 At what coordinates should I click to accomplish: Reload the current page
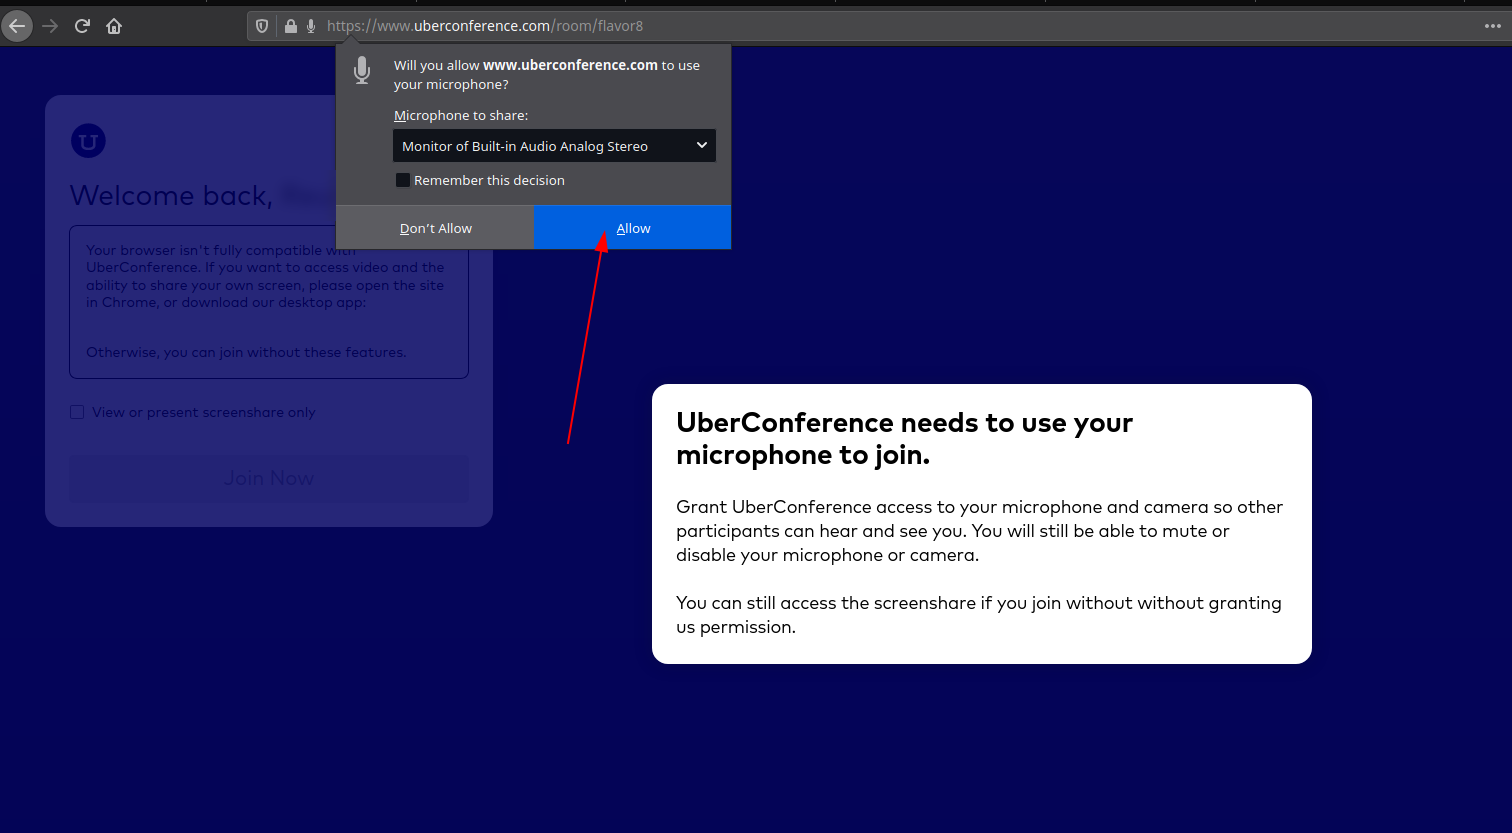click(83, 26)
